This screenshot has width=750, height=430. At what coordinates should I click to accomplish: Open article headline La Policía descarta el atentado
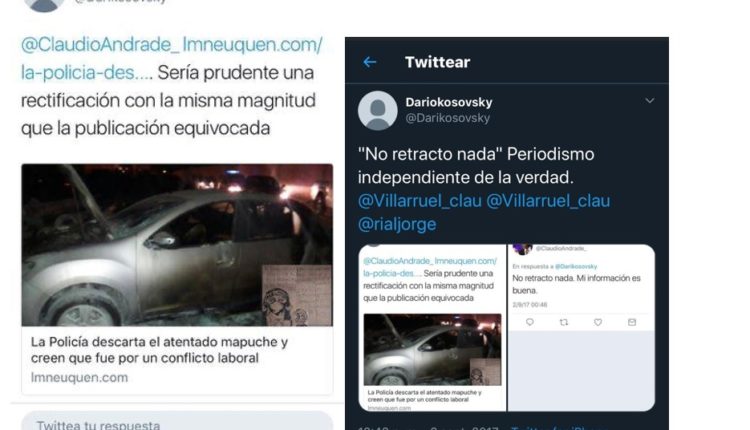click(159, 350)
